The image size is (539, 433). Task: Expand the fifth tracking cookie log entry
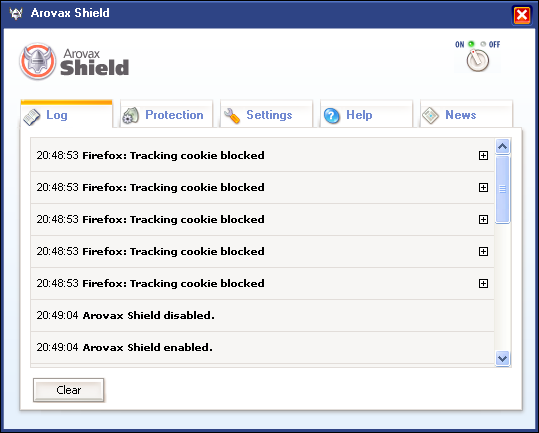pyautogui.click(x=483, y=284)
